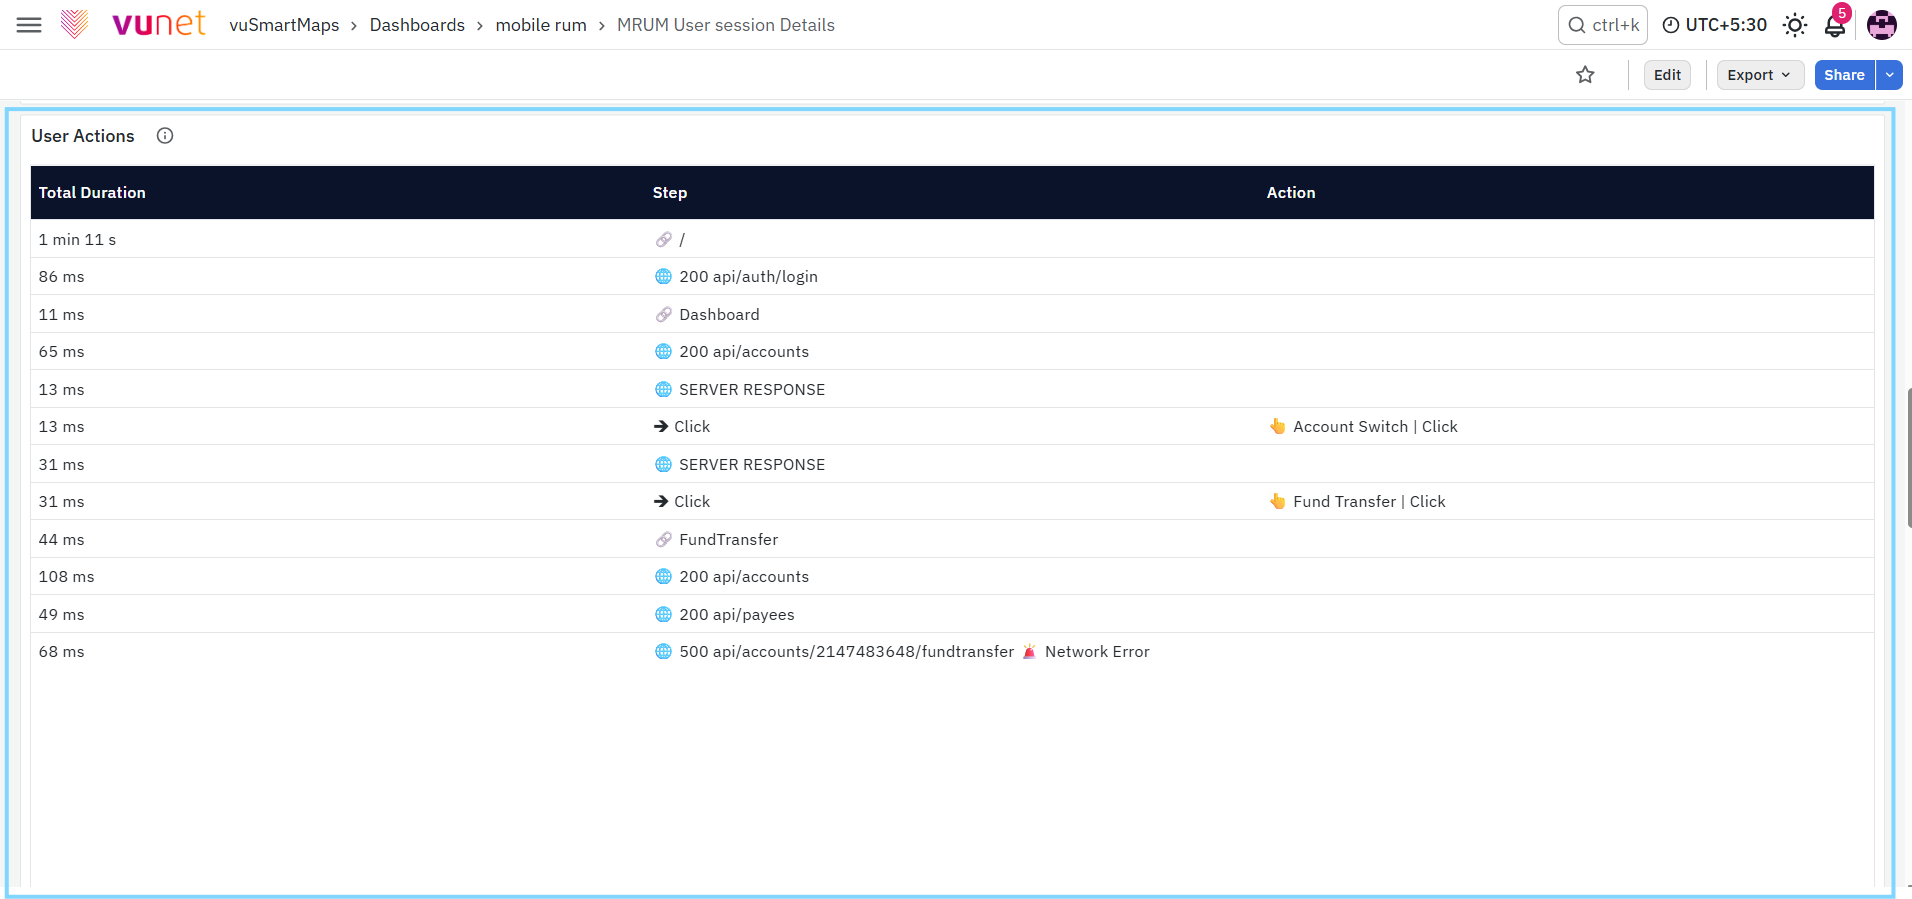Open the user profile avatar

(1882, 25)
